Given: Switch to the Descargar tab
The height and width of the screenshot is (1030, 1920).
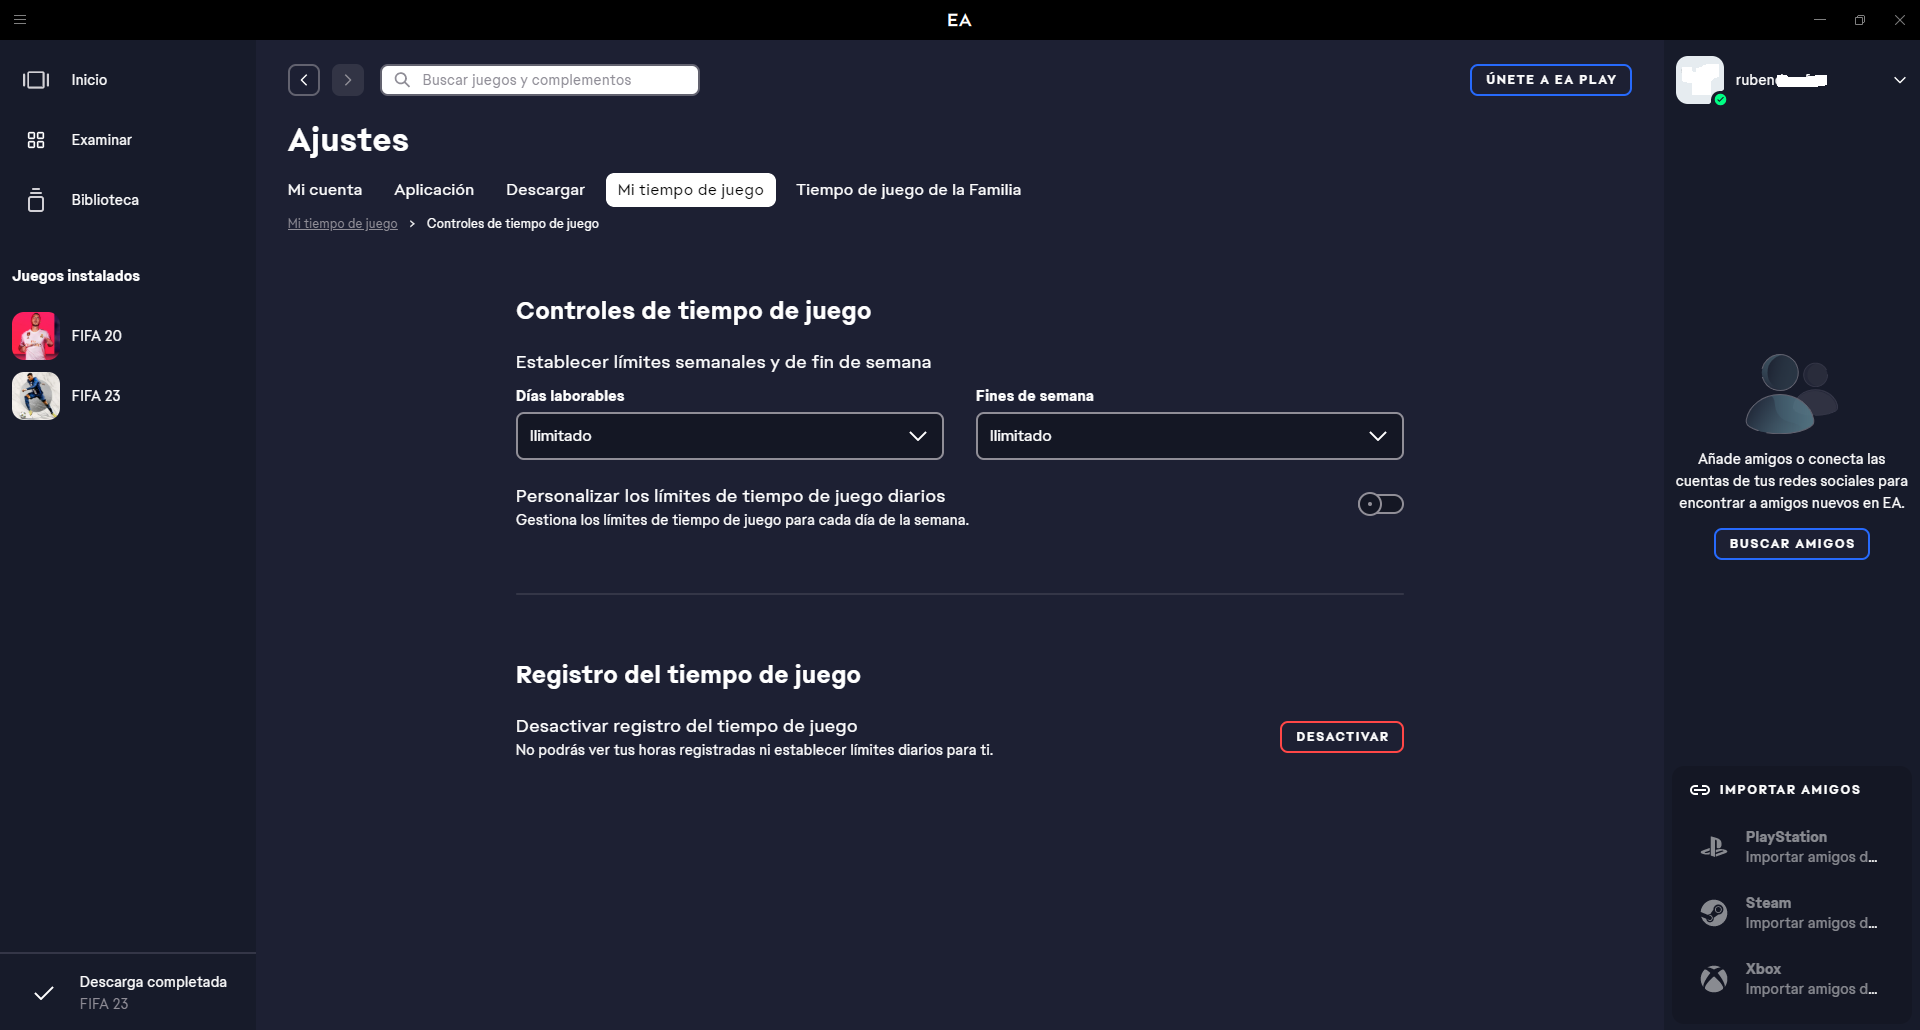Looking at the screenshot, I should (545, 190).
